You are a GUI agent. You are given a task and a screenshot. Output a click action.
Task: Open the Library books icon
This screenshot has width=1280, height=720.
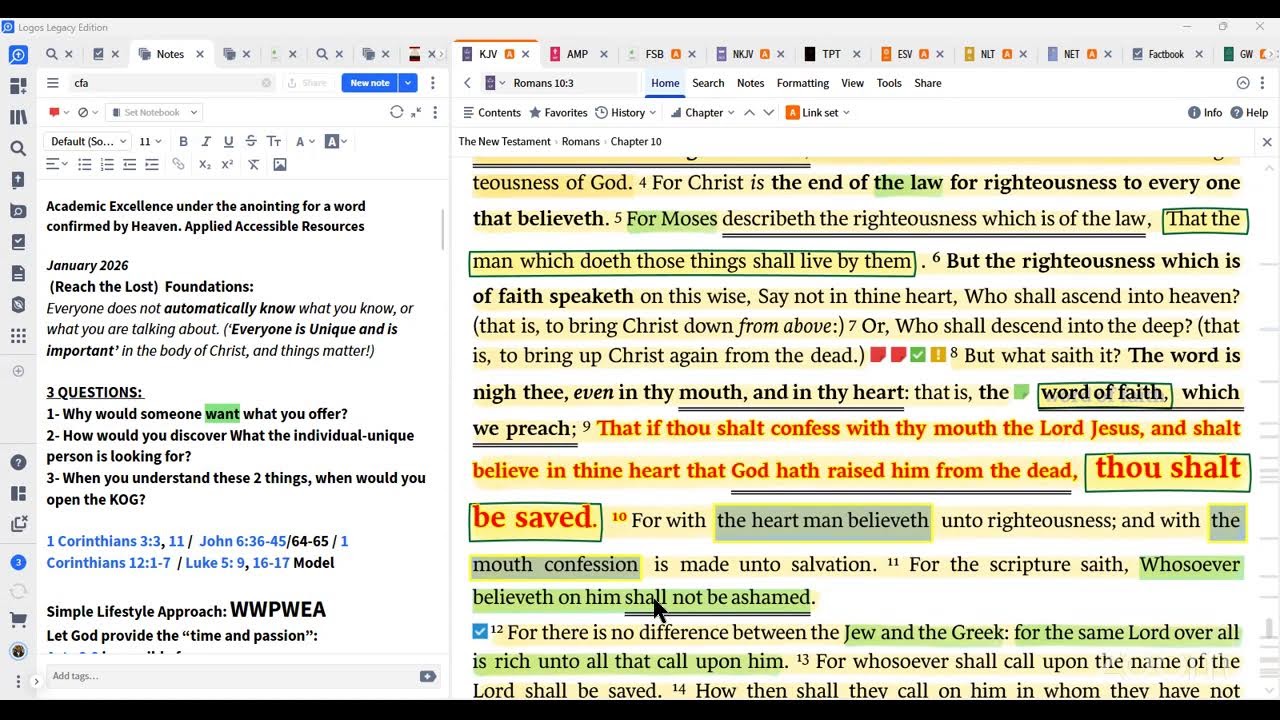coord(18,117)
